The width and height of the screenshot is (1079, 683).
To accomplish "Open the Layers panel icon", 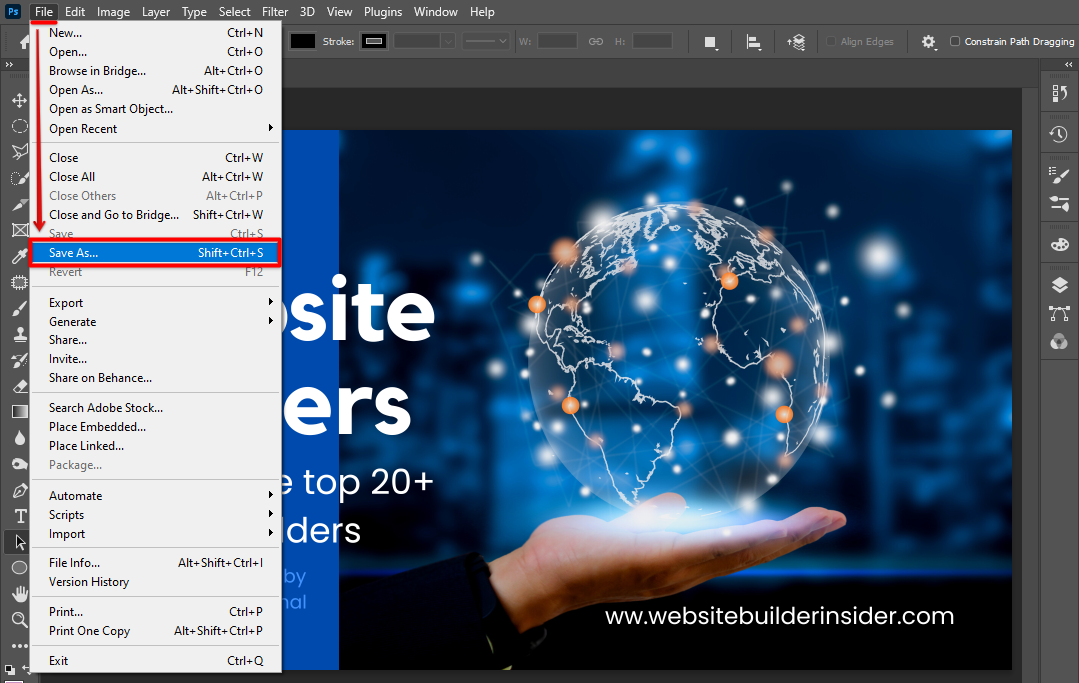I will [x=1059, y=285].
